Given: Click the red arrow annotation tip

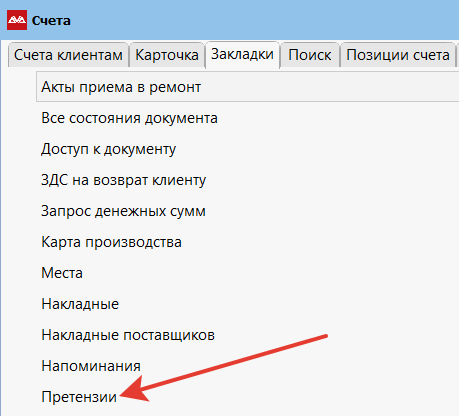Looking at the screenshot, I should (121, 395).
